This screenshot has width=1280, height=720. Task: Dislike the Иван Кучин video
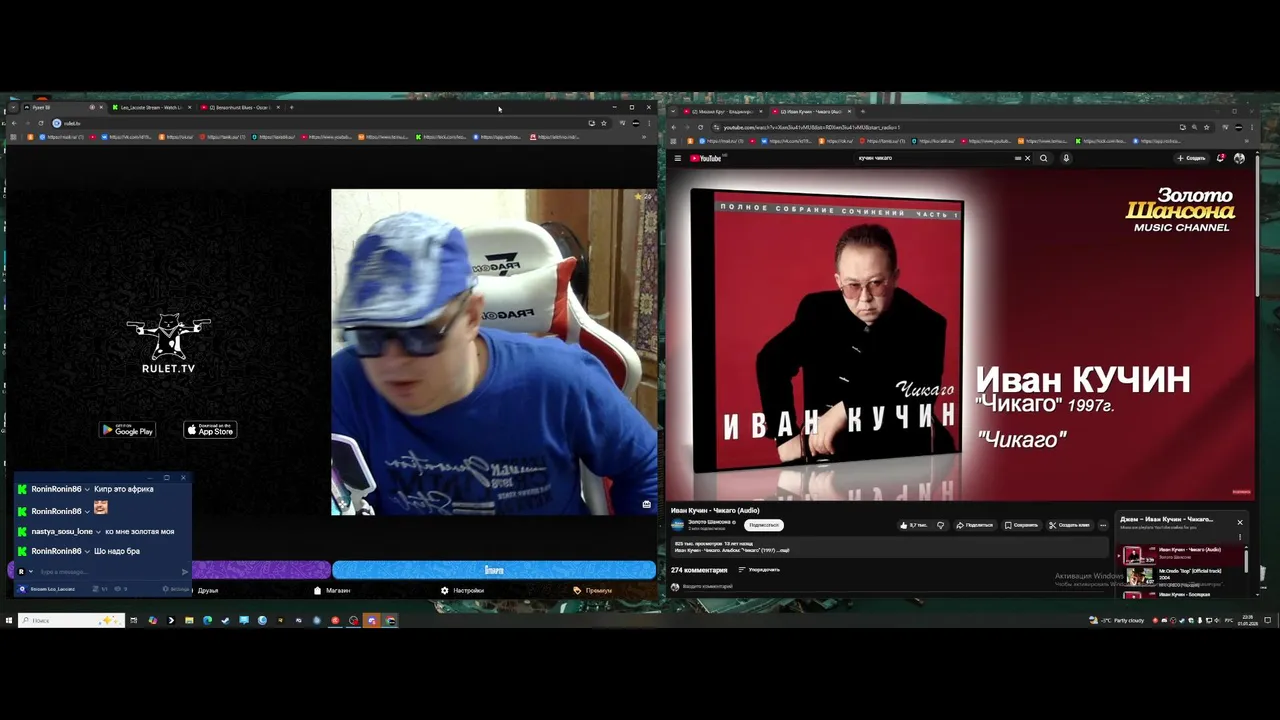point(940,525)
